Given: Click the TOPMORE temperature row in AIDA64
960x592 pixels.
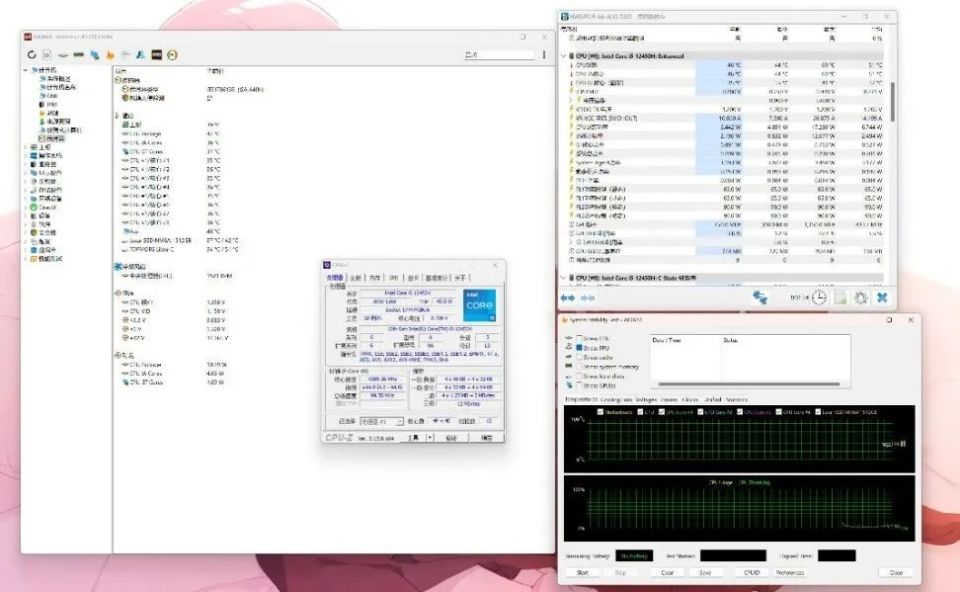Looking at the screenshot, I should [181, 250].
